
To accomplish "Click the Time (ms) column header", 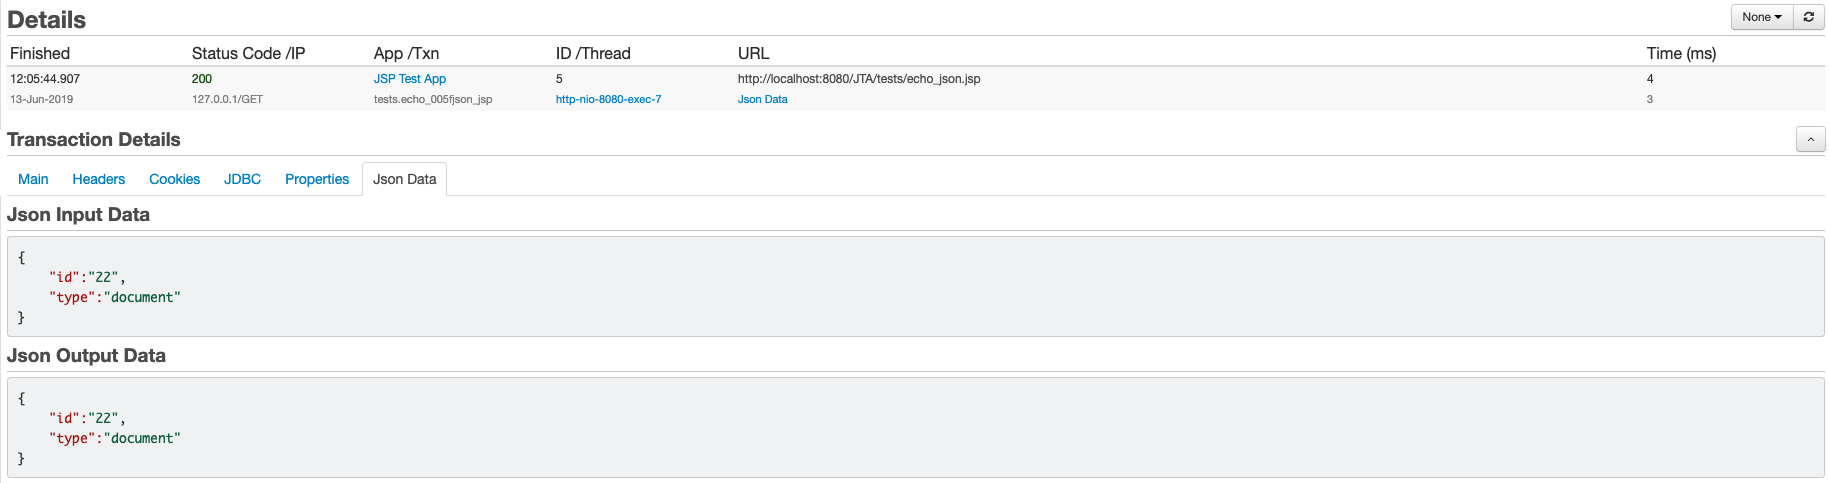I will pos(1681,54).
